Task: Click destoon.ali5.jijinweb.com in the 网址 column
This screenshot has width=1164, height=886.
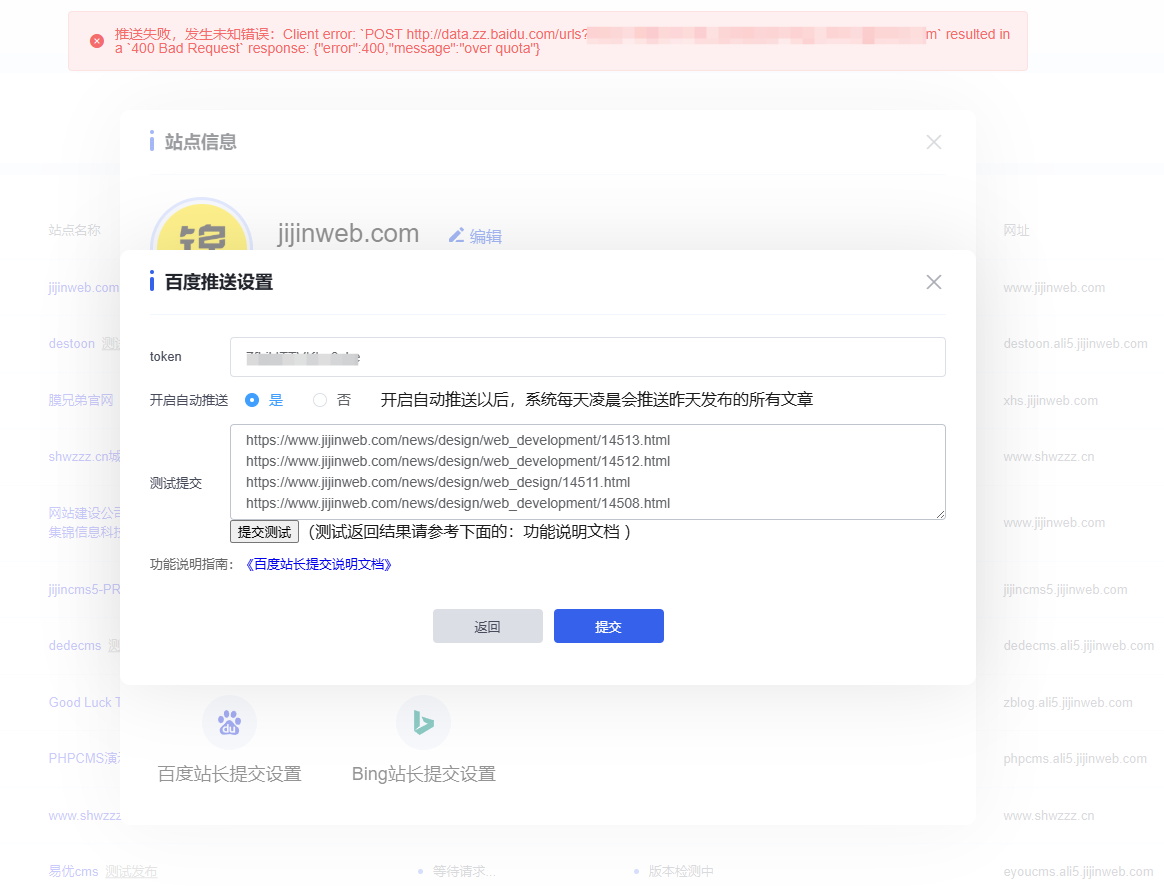Action: (x=1076, y=344)
